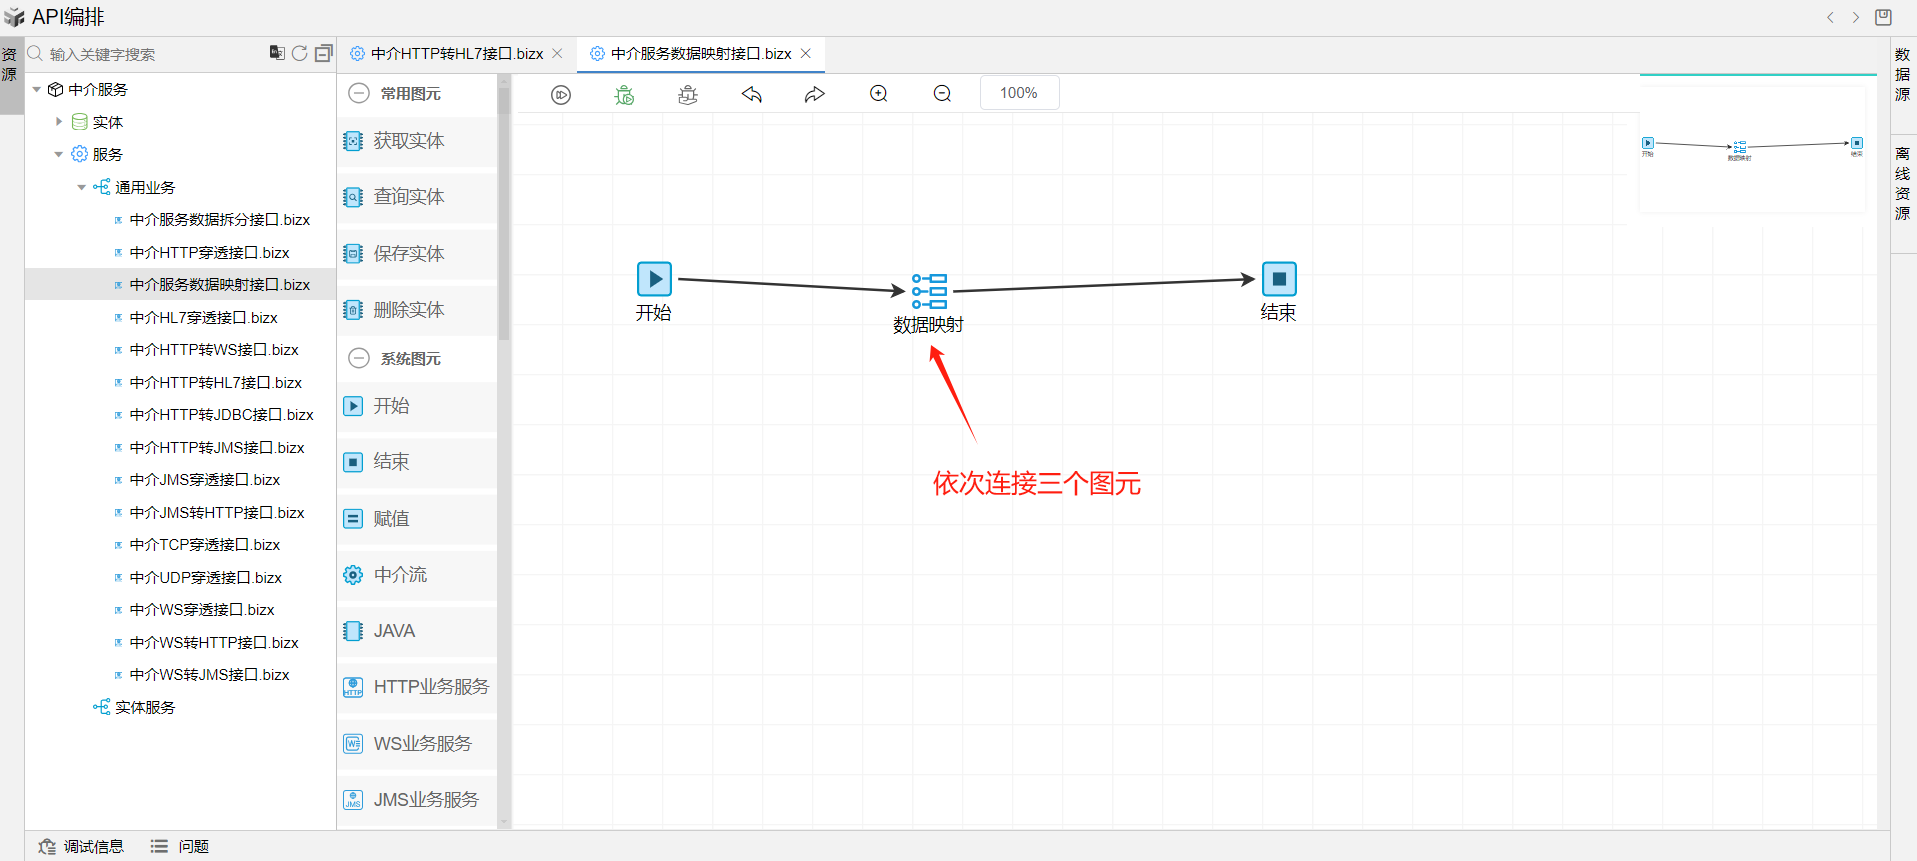
Task: Open 中介HL7穿透接口.bizx in the tree
Action: (x=204, y=318)
